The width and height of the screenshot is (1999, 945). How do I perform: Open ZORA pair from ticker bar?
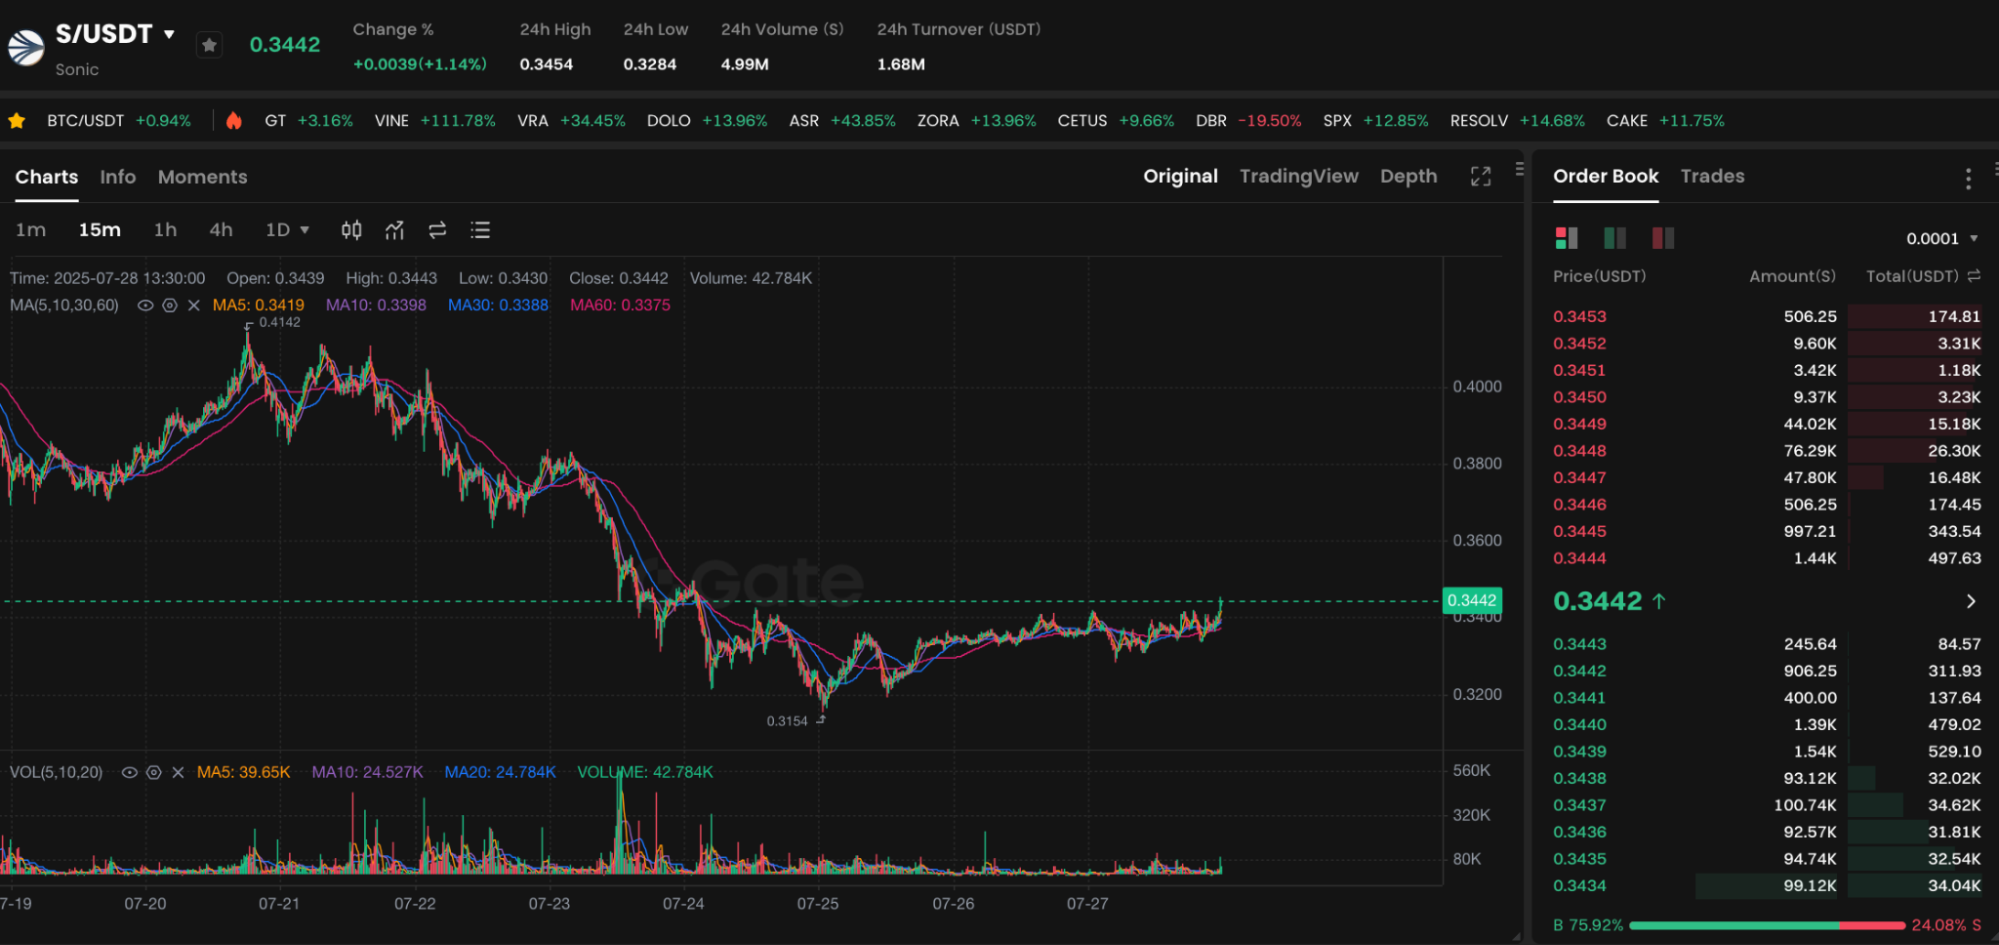(977, 121)
